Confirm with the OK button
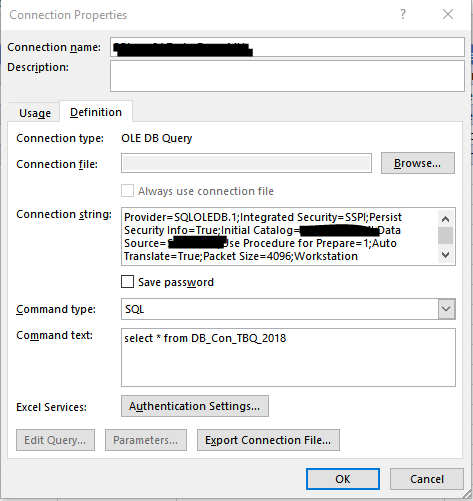The image size is (473, 501). [343, 479]
